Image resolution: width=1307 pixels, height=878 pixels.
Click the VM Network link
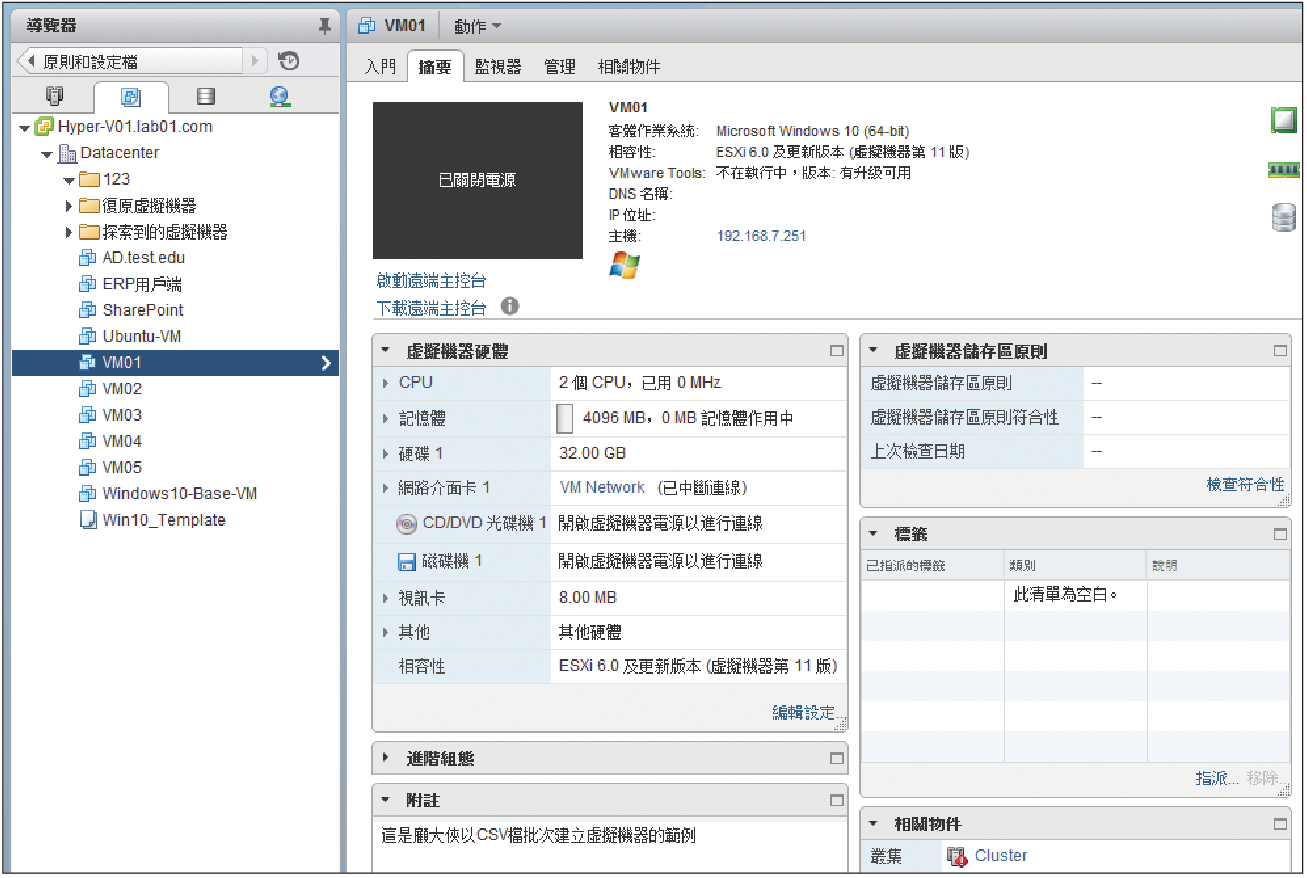pos(602,487)
